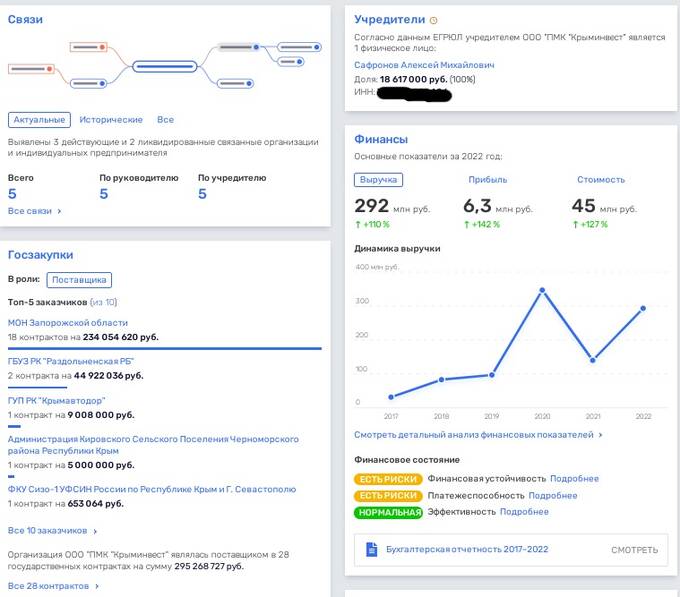Click the chevron next to Все 28 контрактов
The height and width of the screenshot is (597, 680).
[x=97, y=586]
